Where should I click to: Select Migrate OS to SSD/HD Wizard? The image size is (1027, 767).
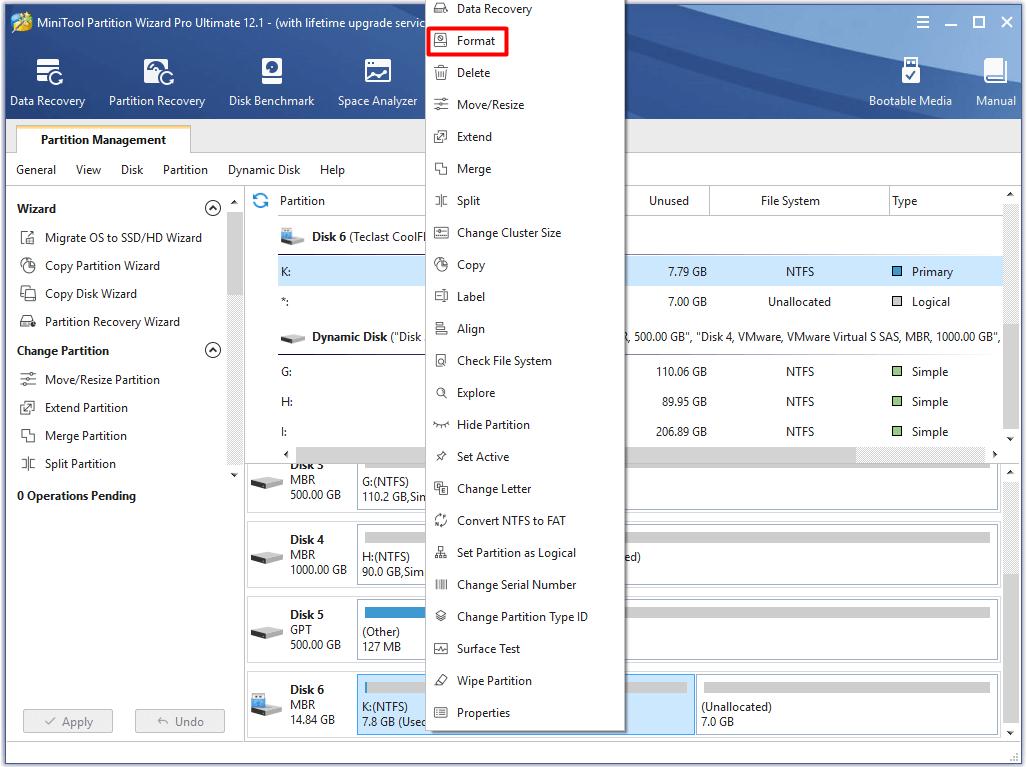[123, 238]
